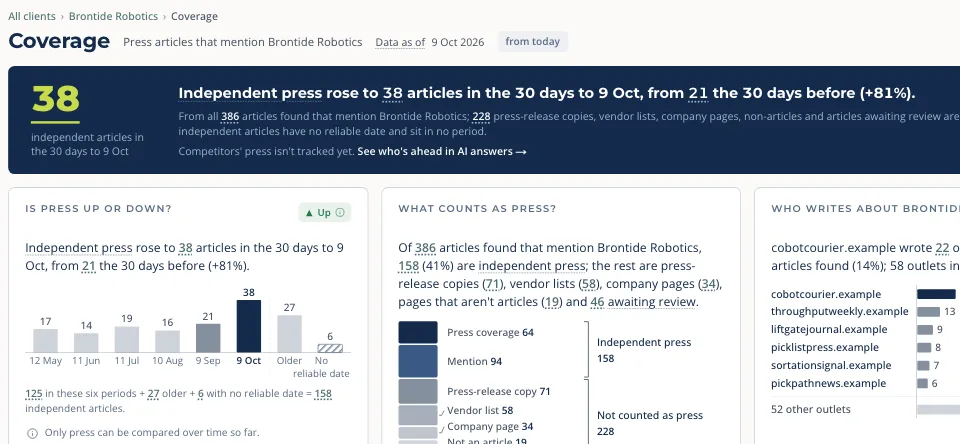Select the 9 Sep bar in the chart

[208, 338]
